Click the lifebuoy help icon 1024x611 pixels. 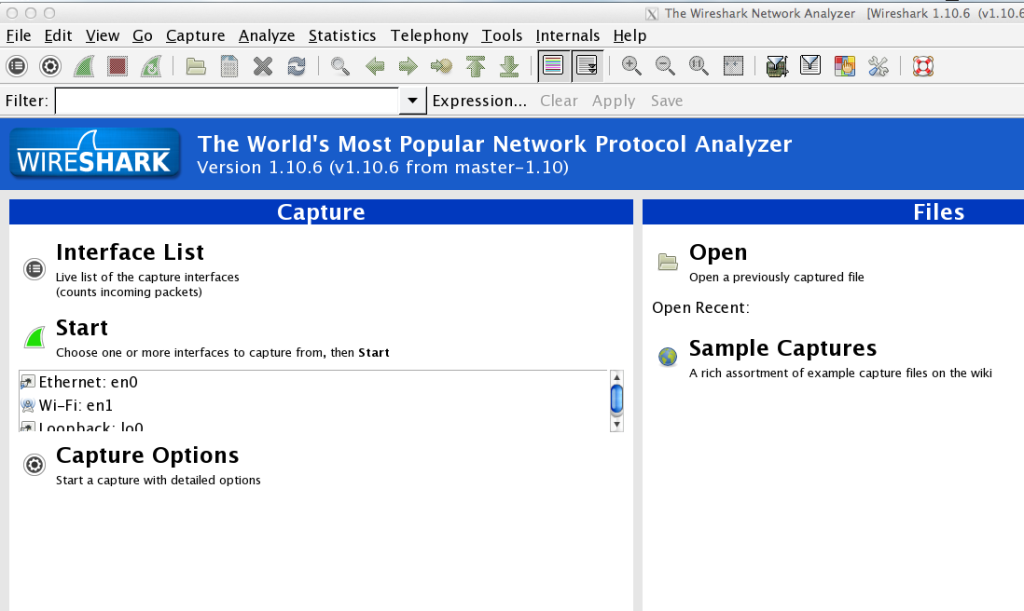[x=922, y=67]
